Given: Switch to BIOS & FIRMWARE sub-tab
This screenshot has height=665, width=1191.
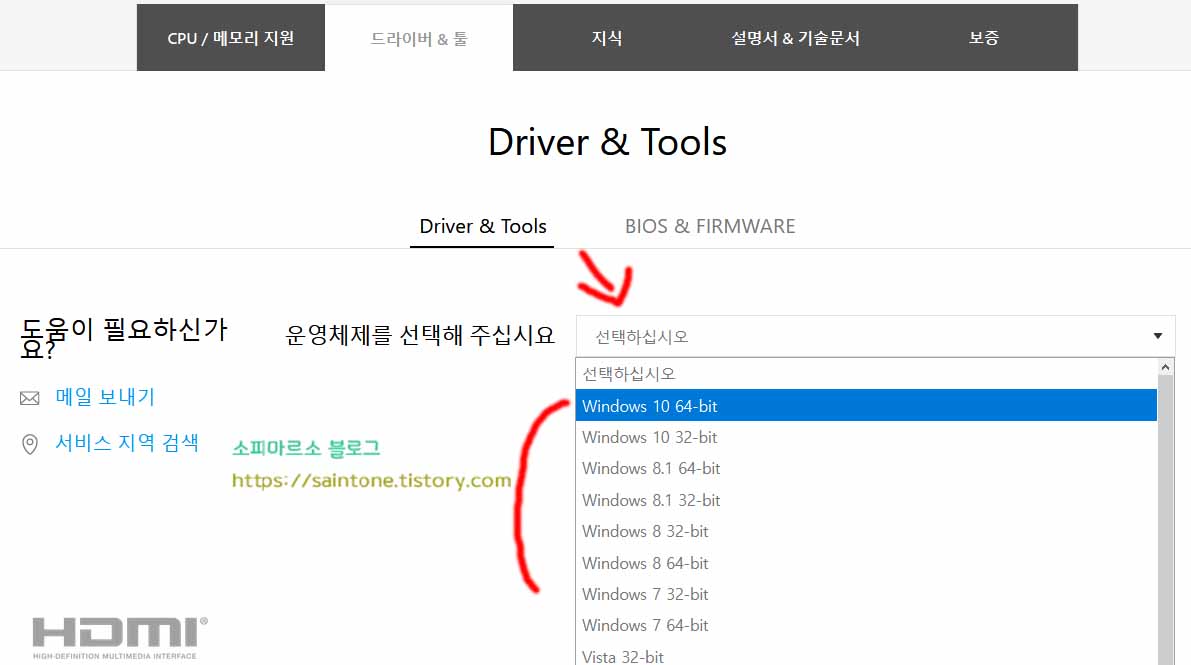Looking at the screenshot, I should [x=710, y=226].
